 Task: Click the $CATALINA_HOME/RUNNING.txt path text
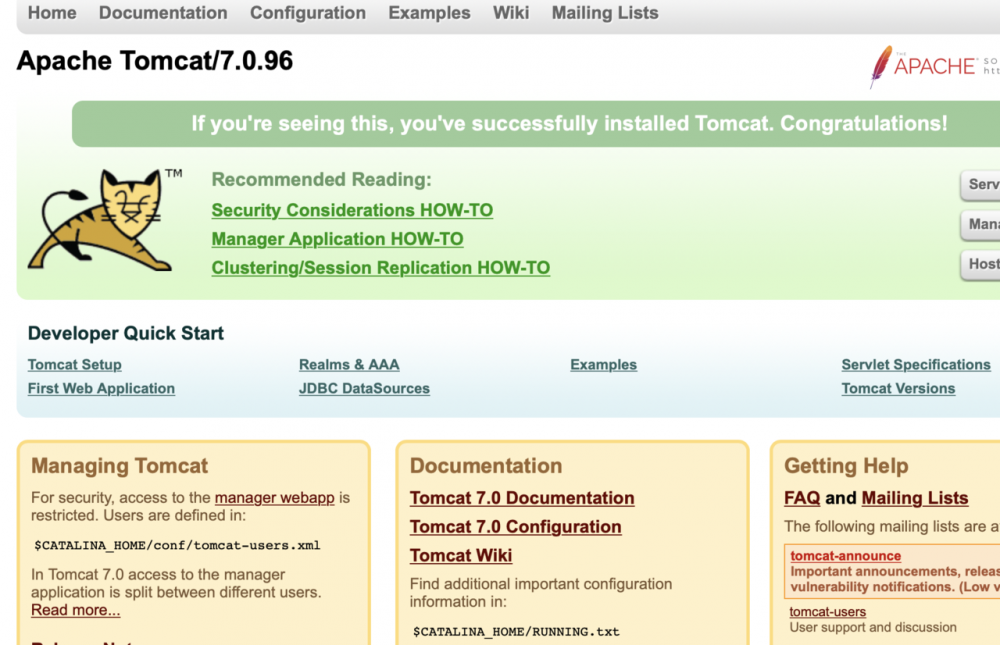516,632
